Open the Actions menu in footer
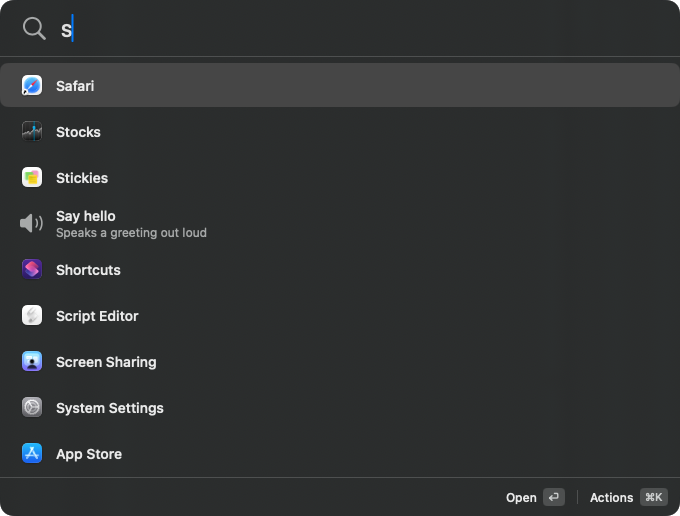Viewport: 680px width, 516px height. (x=611, y=497)
